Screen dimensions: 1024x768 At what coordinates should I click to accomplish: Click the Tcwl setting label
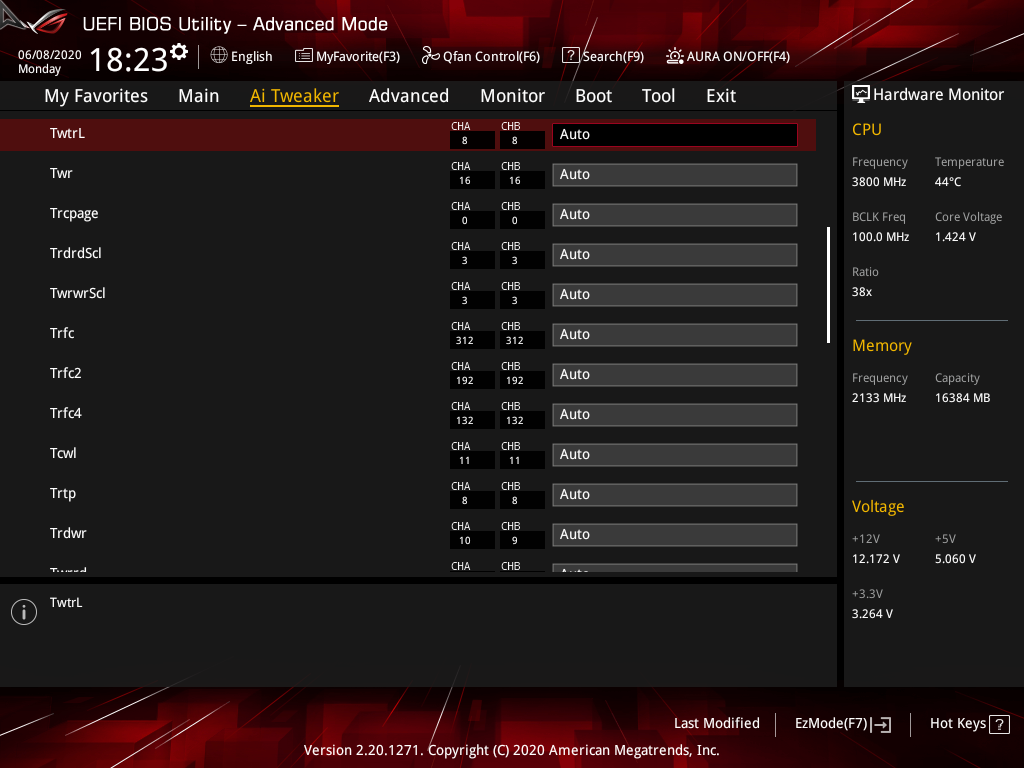[63, 453]
